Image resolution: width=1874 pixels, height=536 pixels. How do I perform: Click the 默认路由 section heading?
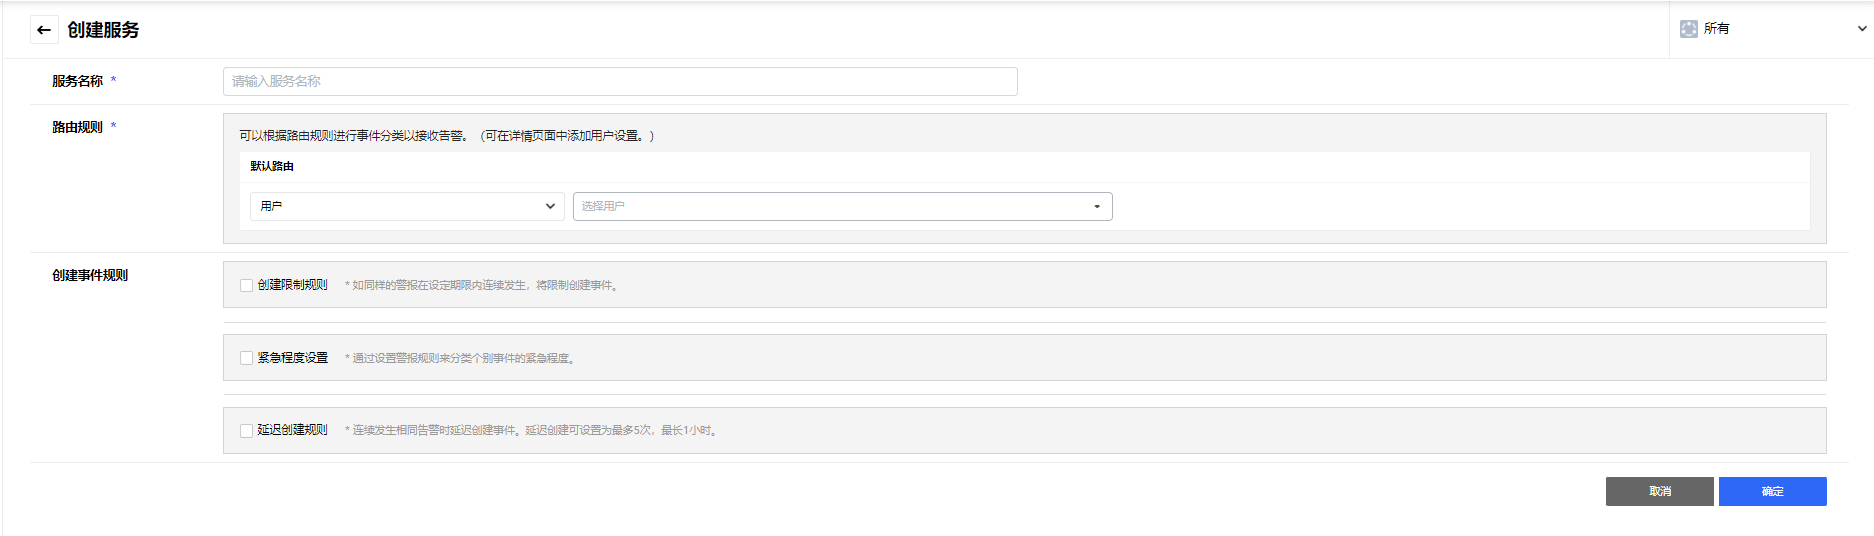click(272, 167)
